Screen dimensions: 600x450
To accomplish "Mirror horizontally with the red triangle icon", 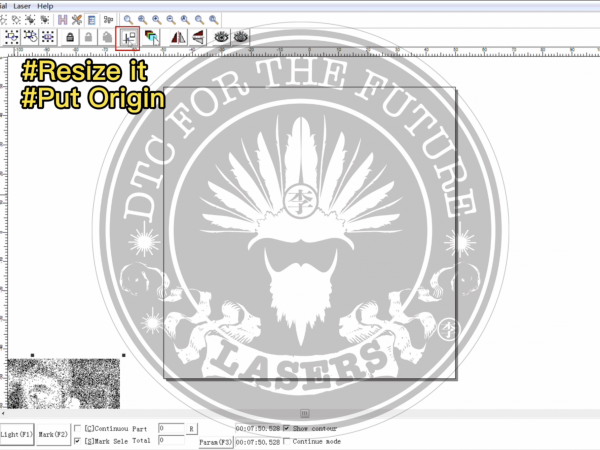I will 178,38.
